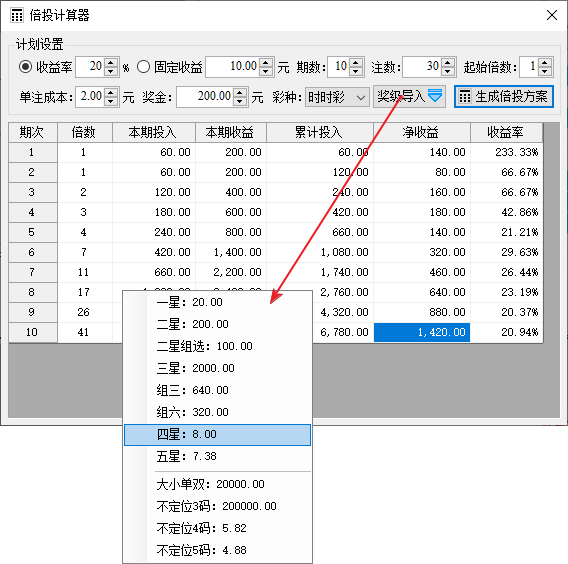Decrease 期数 value with down arrow
The image size is (568, 564).
coord(356,71)
